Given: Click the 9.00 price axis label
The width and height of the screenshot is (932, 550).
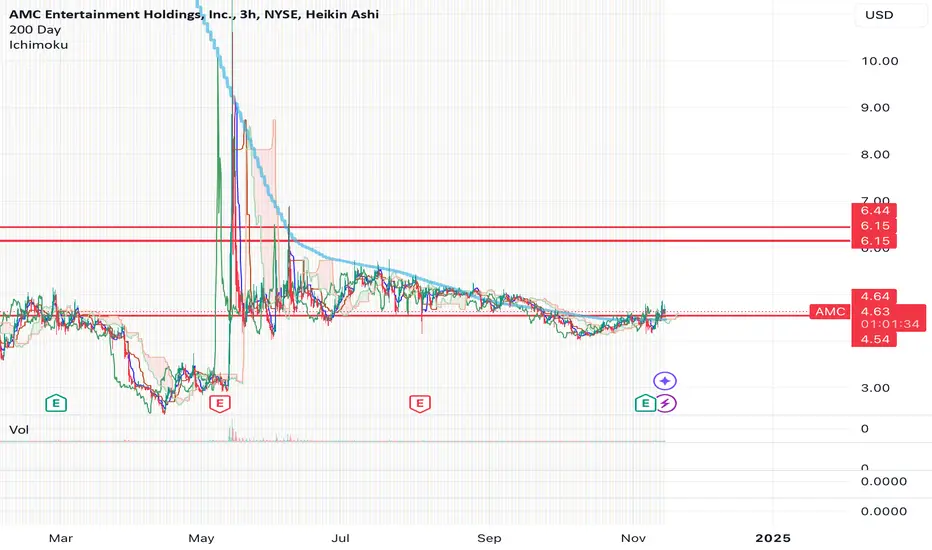Looking at the screenshot, I should click(x=875, y=108).
